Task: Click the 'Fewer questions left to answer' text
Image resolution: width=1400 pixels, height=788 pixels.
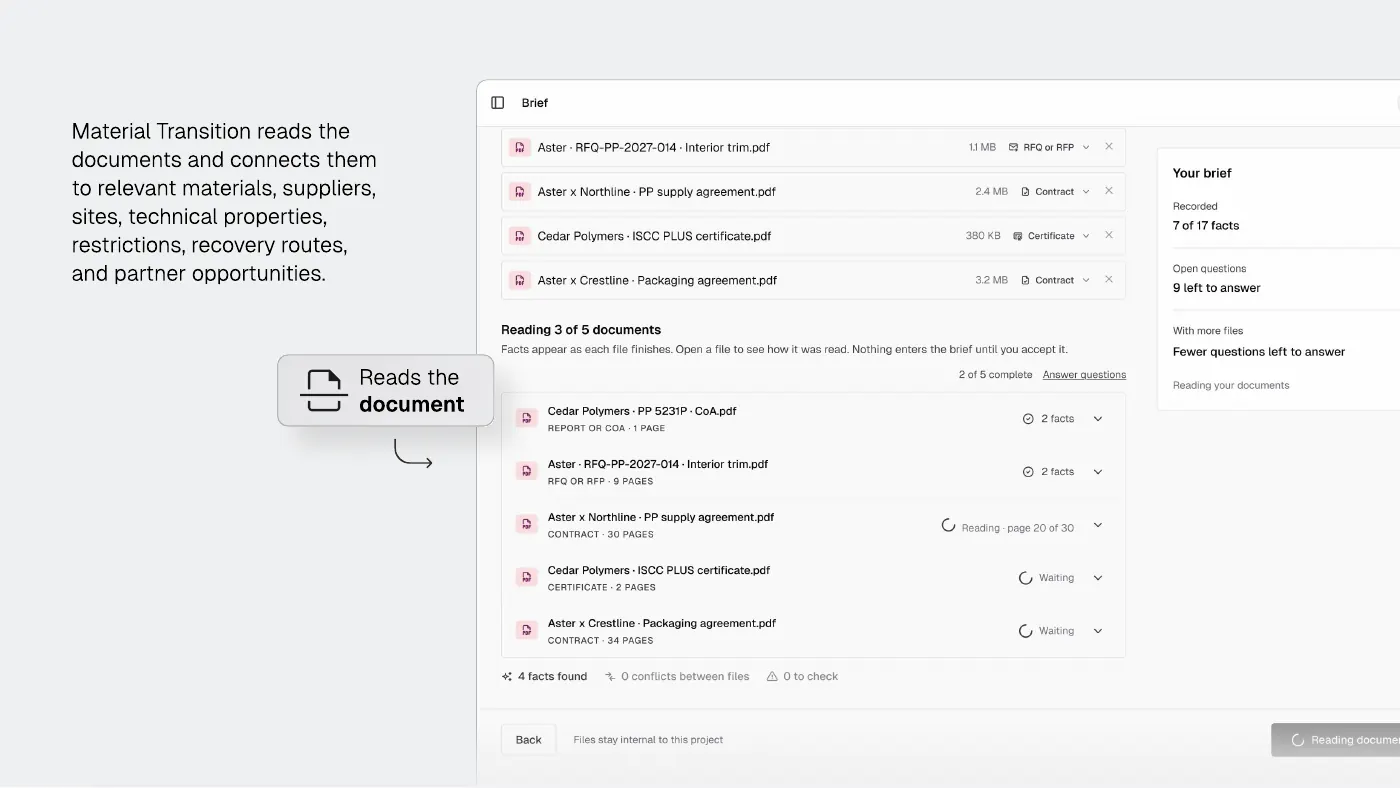Action: 1259,352
